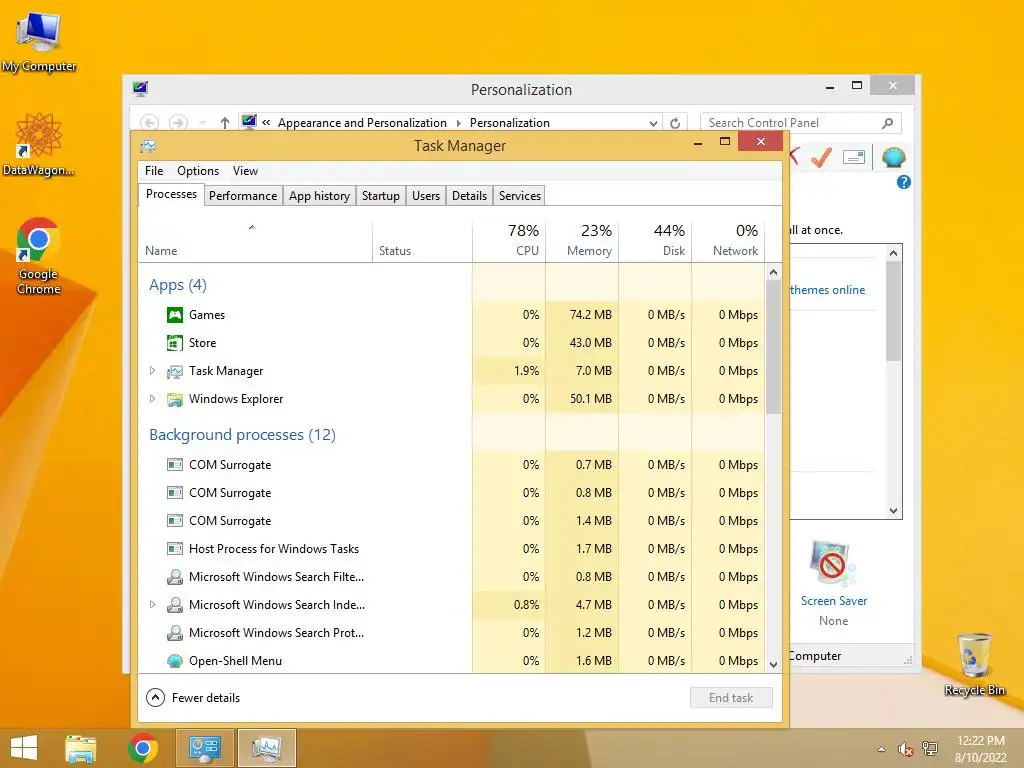The width and height of the screenshot is (1024, 768).
Task: Select the Open-Shell Menu process icon
Action: point(174,661)
